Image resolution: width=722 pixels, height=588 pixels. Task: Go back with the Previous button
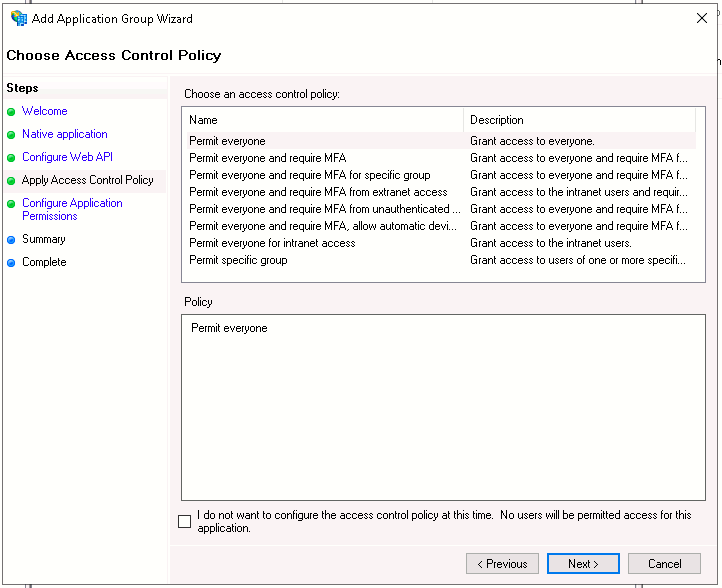click(502, 564)
